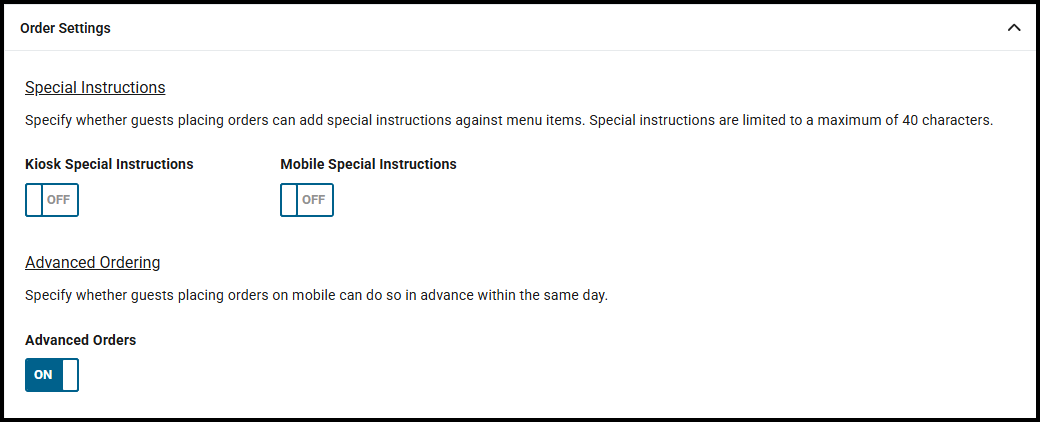Disable the Advanced Orders toggle
Viewport: 1040px width, 422px height.
click(x=52, y=375)
